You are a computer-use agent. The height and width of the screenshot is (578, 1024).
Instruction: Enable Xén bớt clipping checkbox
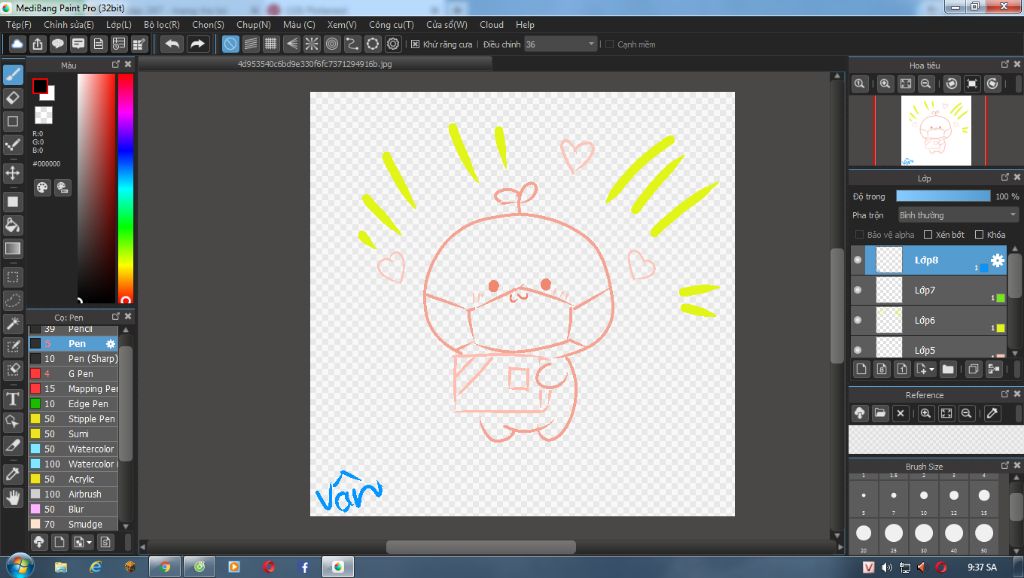[928, 234]
